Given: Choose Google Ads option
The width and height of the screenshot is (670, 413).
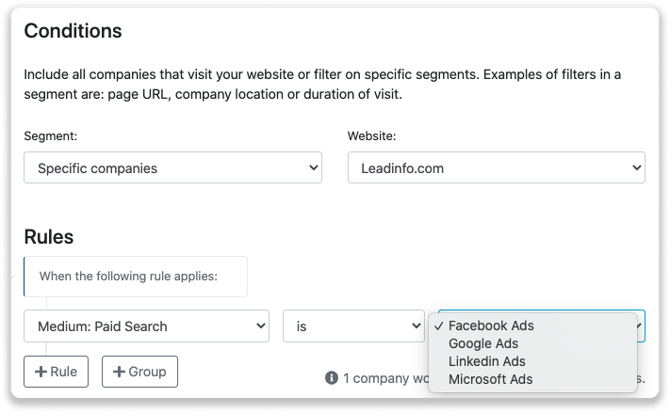Looking at the screenshot, I should [x=484, y=344].
